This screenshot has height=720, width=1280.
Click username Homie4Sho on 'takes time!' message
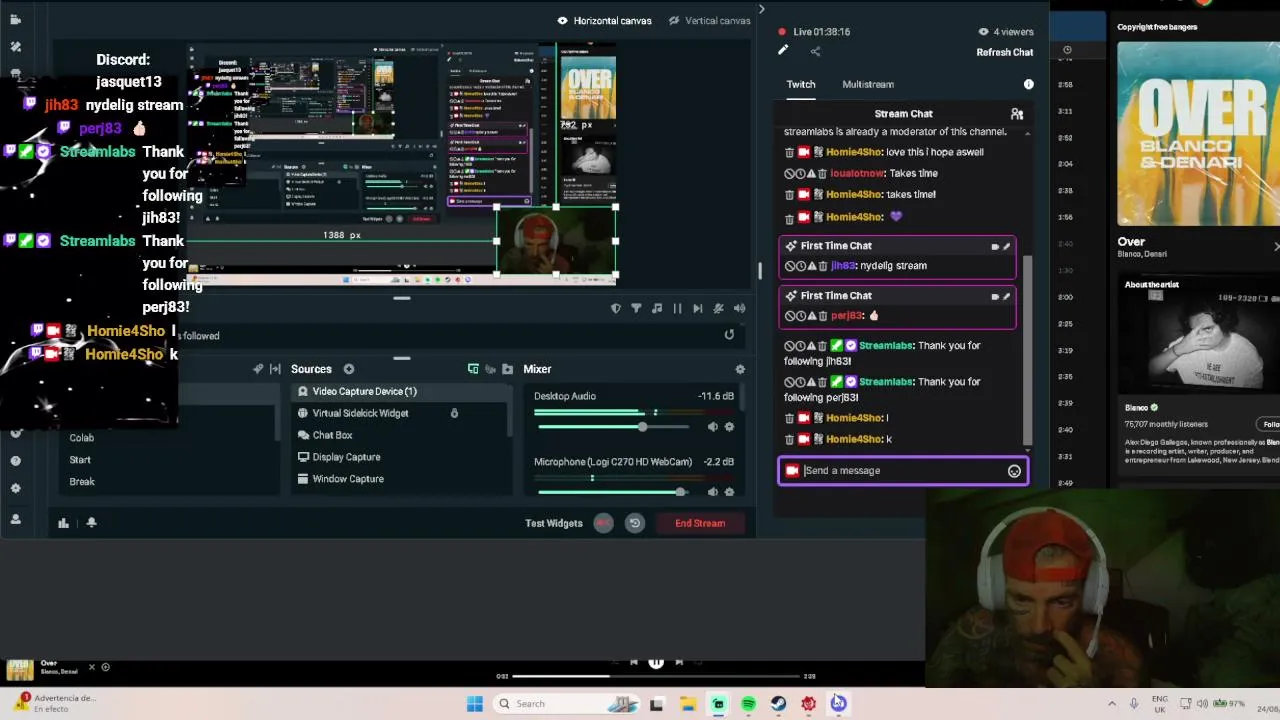pos(854,195)
